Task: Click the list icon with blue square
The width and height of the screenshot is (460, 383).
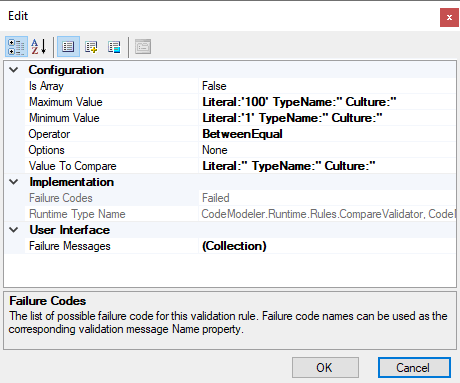Action: point(114,47)
